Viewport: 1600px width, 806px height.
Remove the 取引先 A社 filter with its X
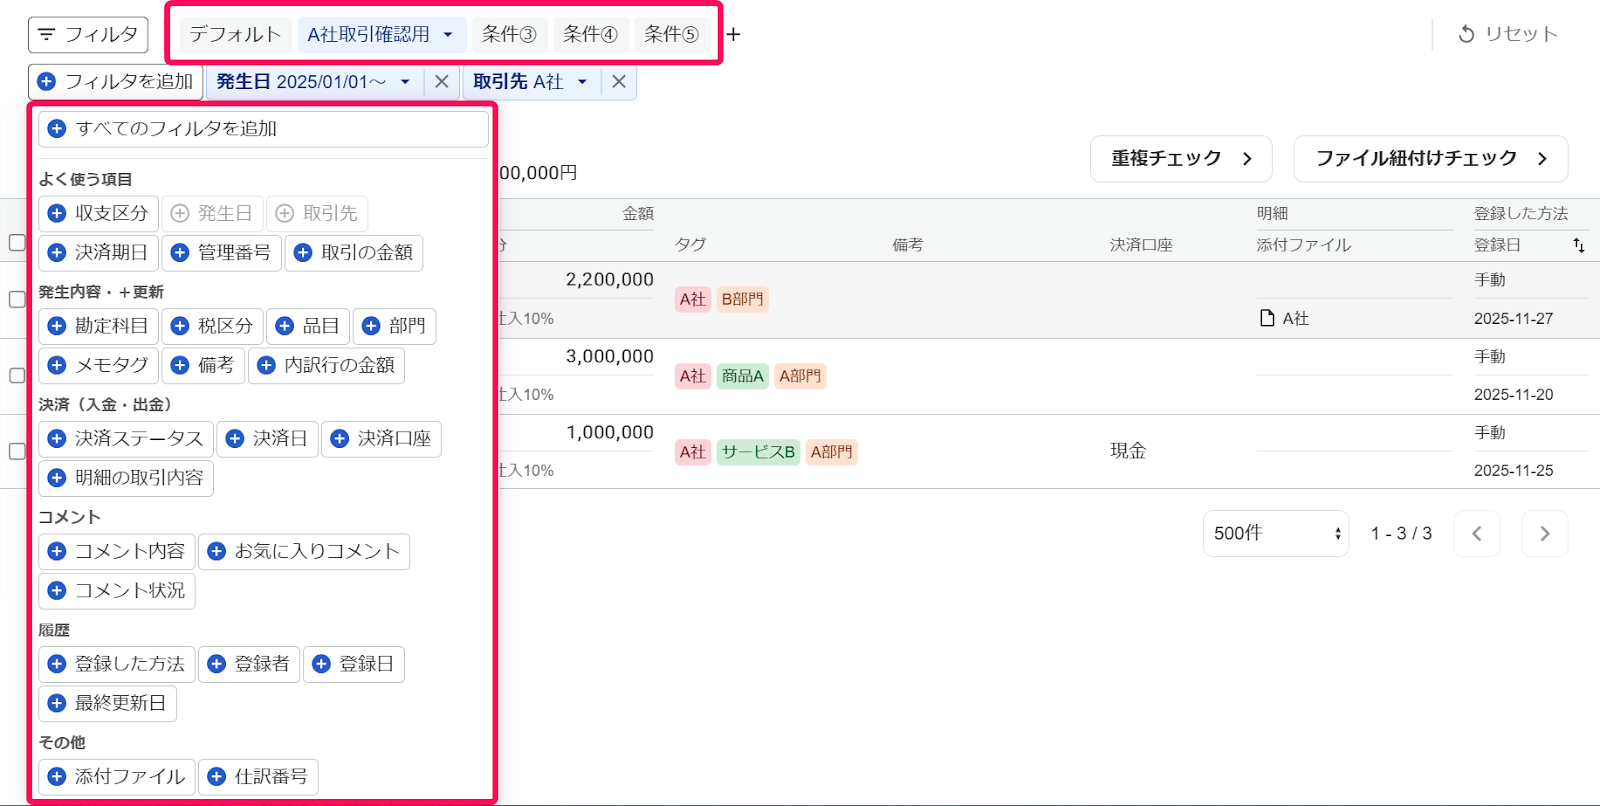pos(619,82)
